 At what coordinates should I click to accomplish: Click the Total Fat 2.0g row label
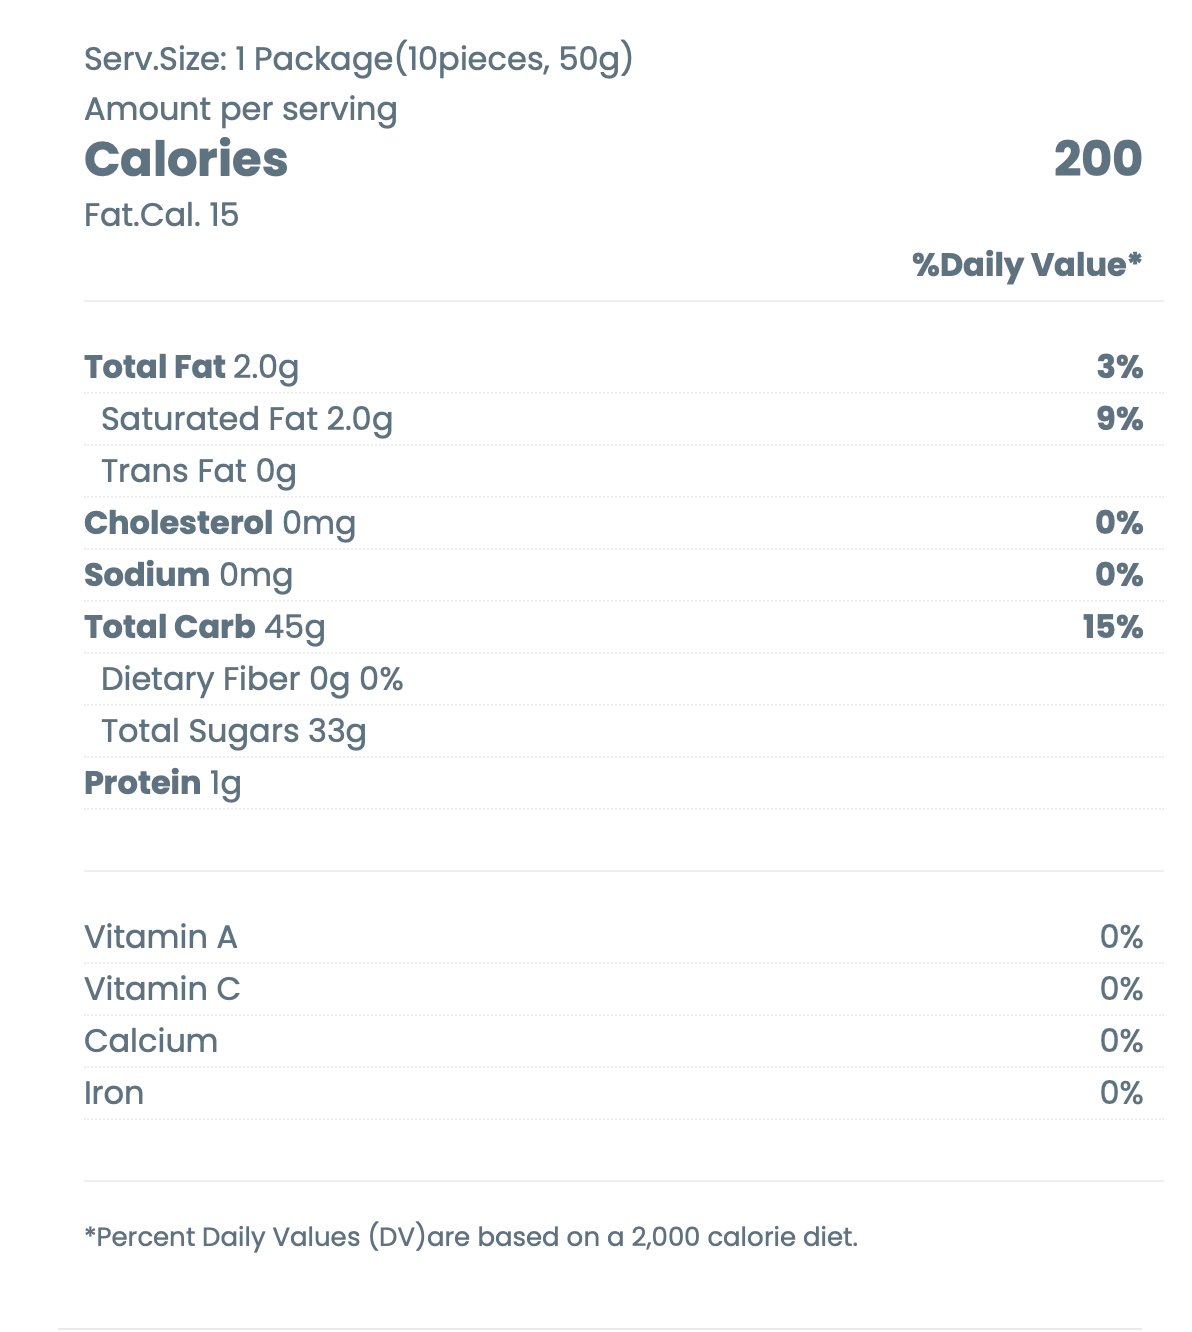(x=191, y=367)
